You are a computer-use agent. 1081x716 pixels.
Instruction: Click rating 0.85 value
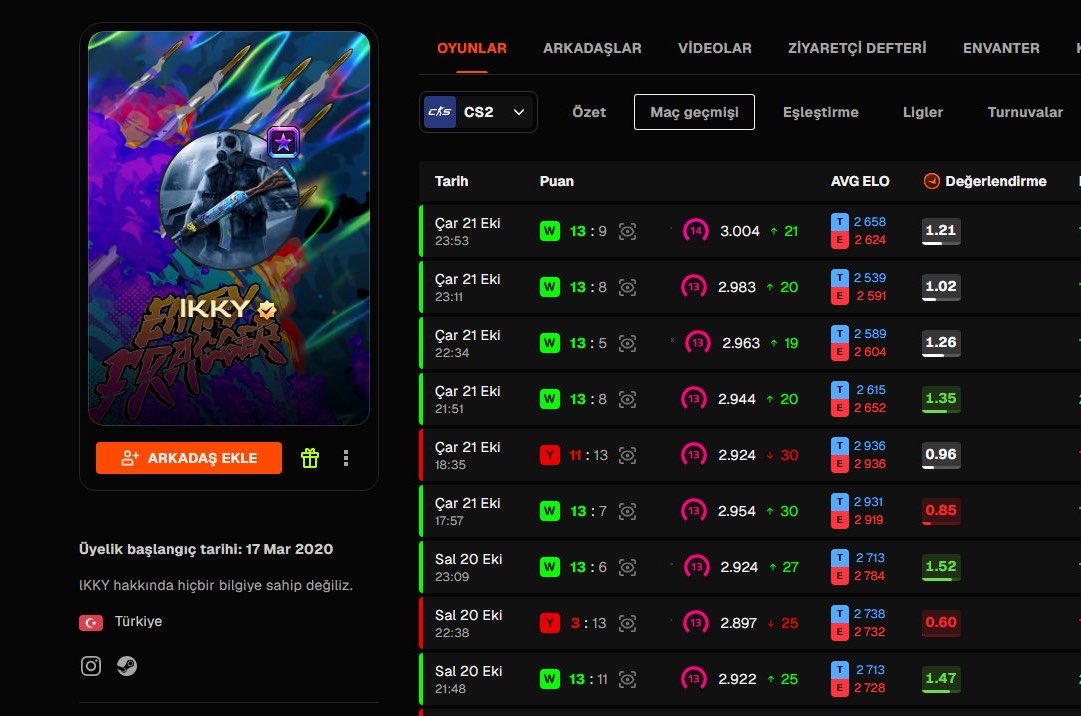point(941,511)
